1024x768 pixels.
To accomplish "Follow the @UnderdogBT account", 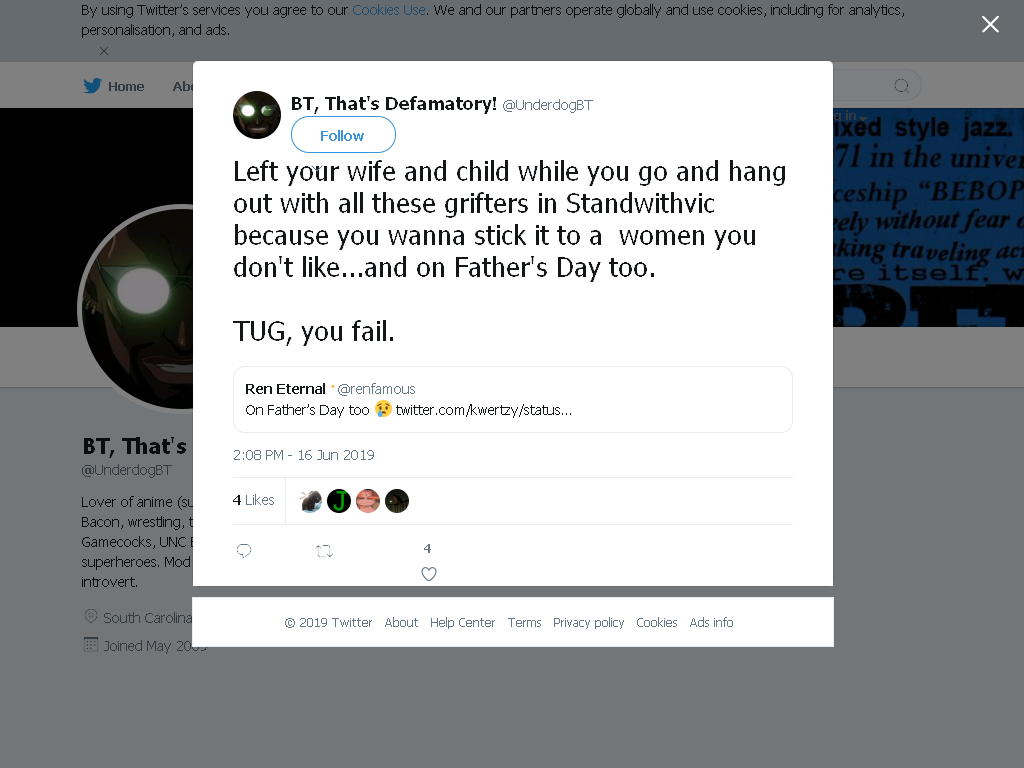I will pyautogui.click(x=343, y=135).
